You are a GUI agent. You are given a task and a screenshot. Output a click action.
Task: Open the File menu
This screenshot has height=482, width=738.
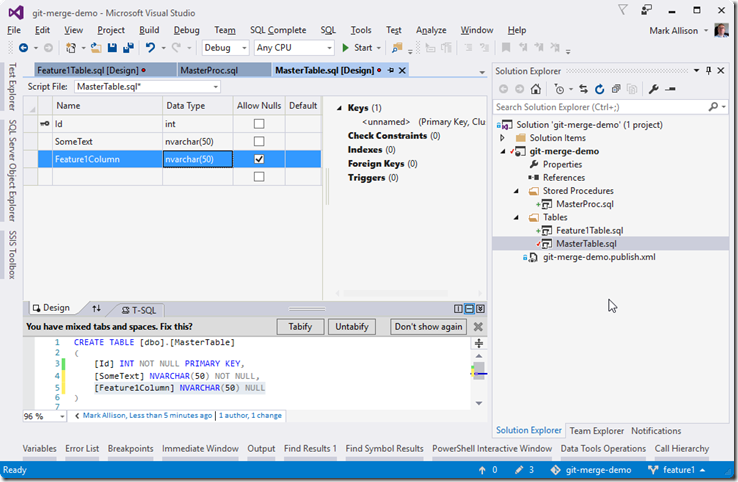(x=14, y=30)
